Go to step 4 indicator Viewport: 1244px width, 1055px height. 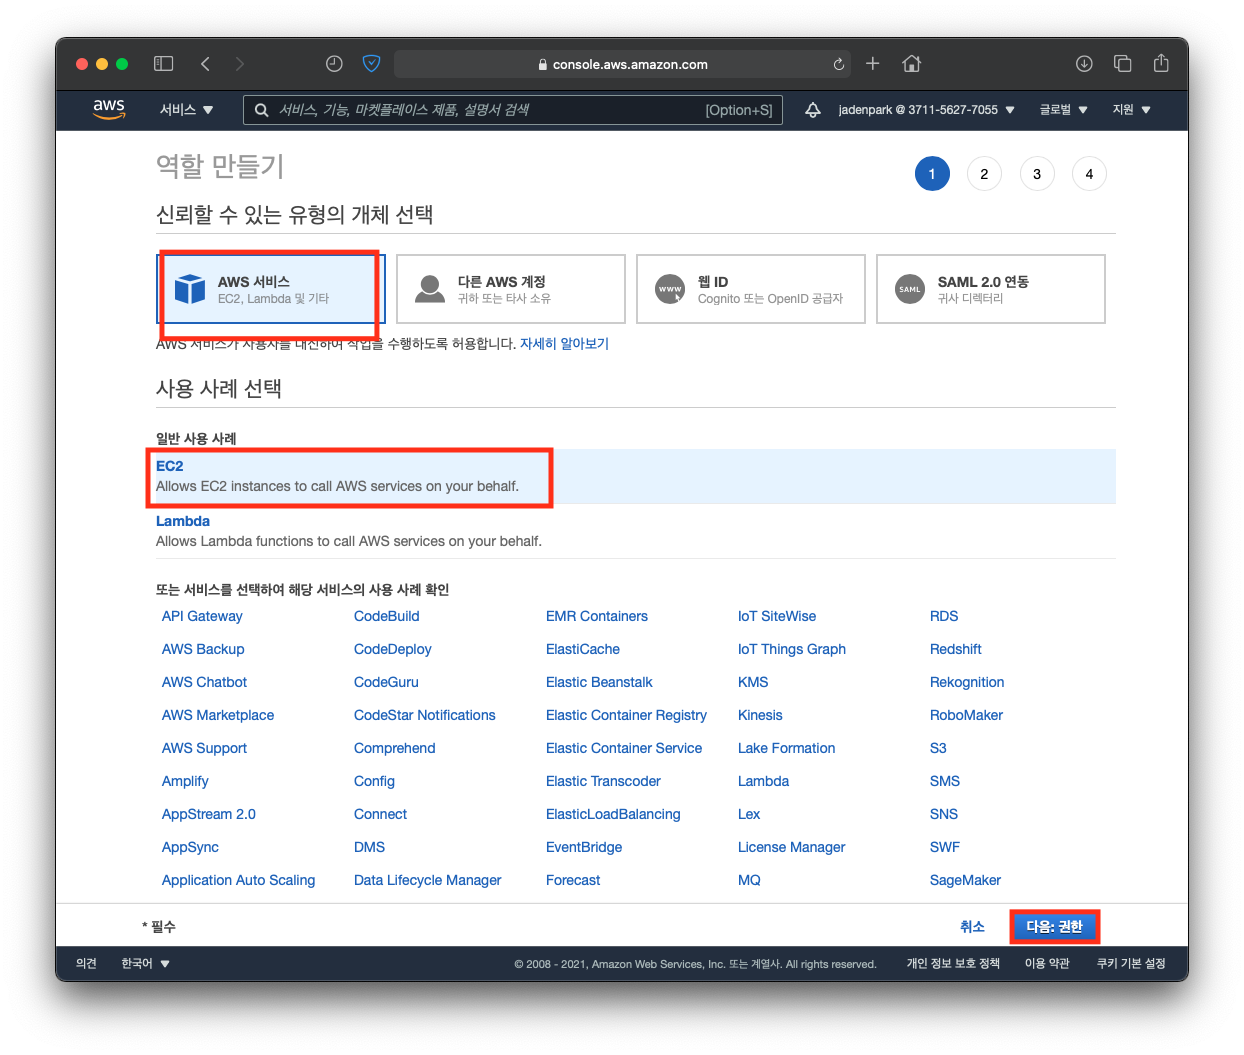[x=1089, y=174]
